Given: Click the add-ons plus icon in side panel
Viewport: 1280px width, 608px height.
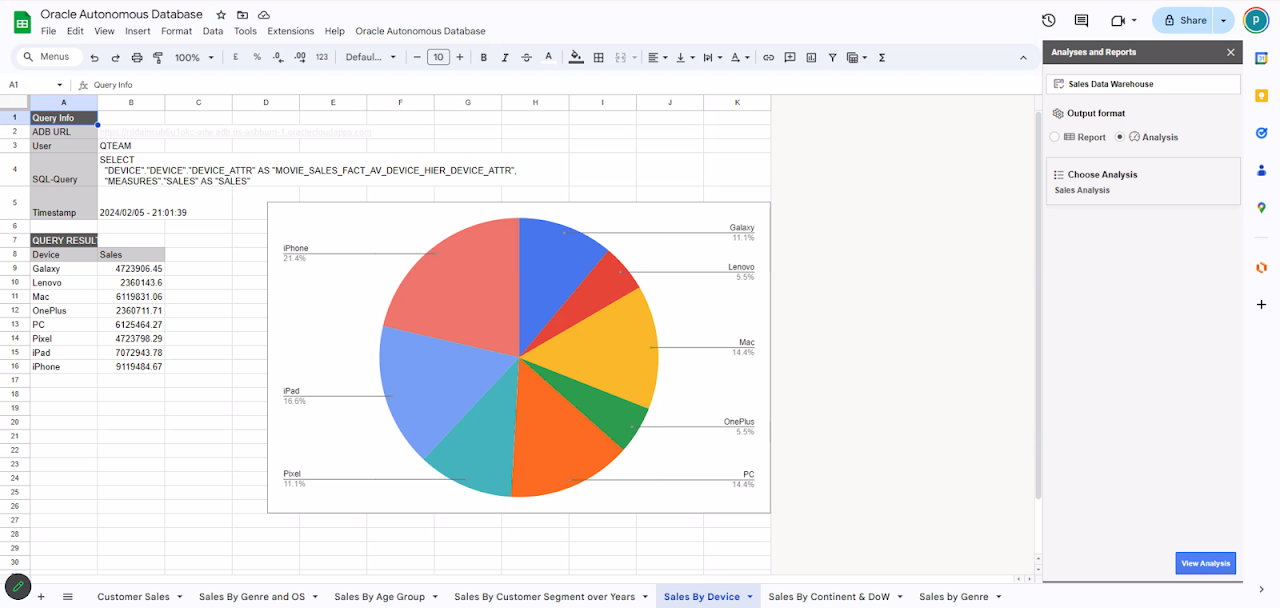Looking at the screenshot, I should tap(1261, 303).
